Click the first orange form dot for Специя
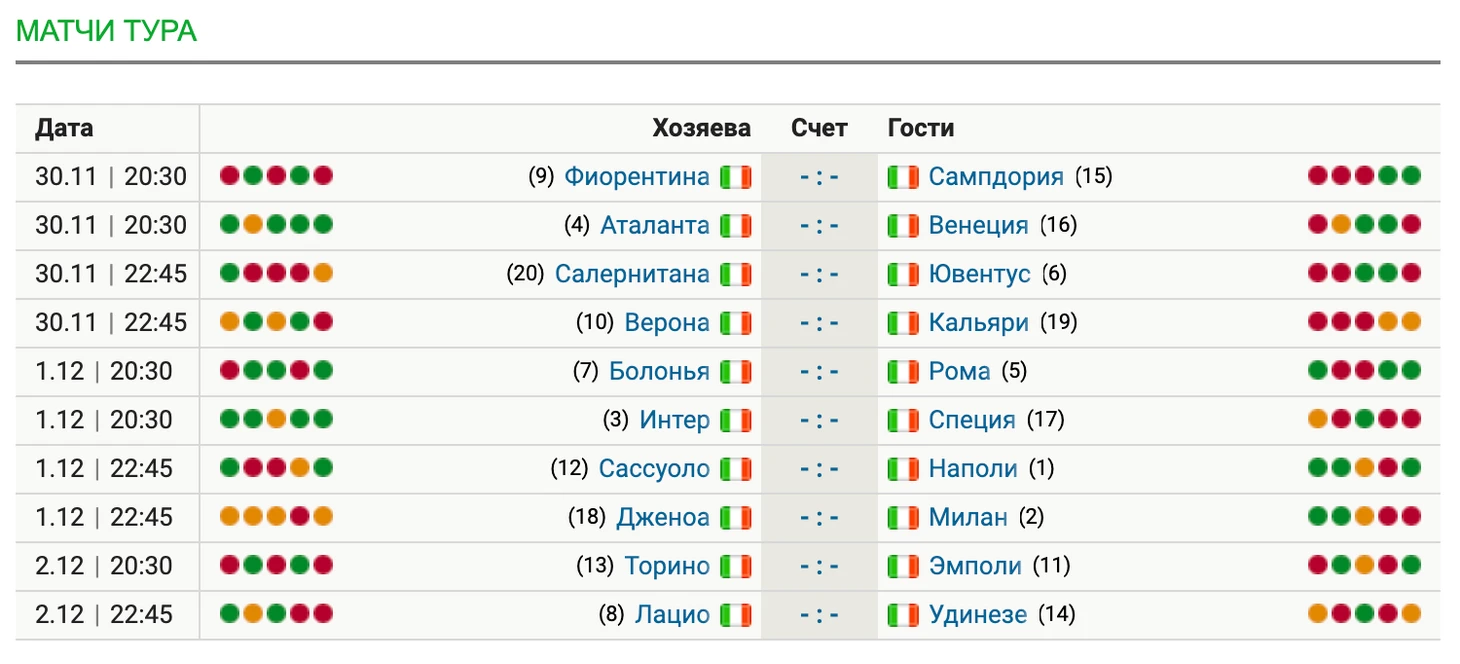Screen dimensions: 1460x664 tap(1318, 419)
